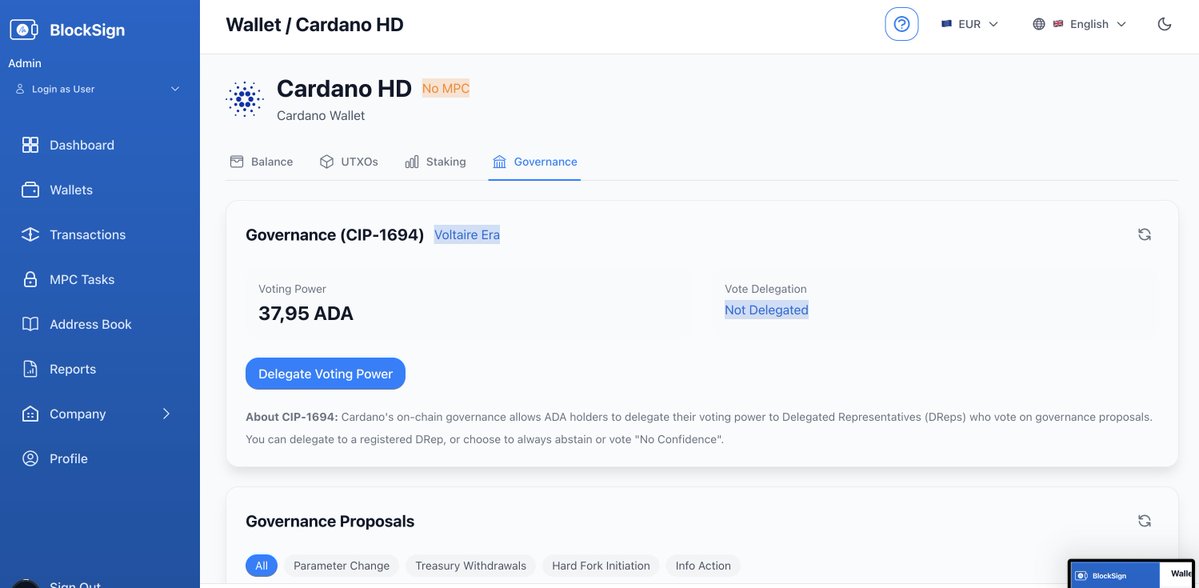Click the Cardano Wallet subtitle

pyautogui.click(x=320, y=116)
